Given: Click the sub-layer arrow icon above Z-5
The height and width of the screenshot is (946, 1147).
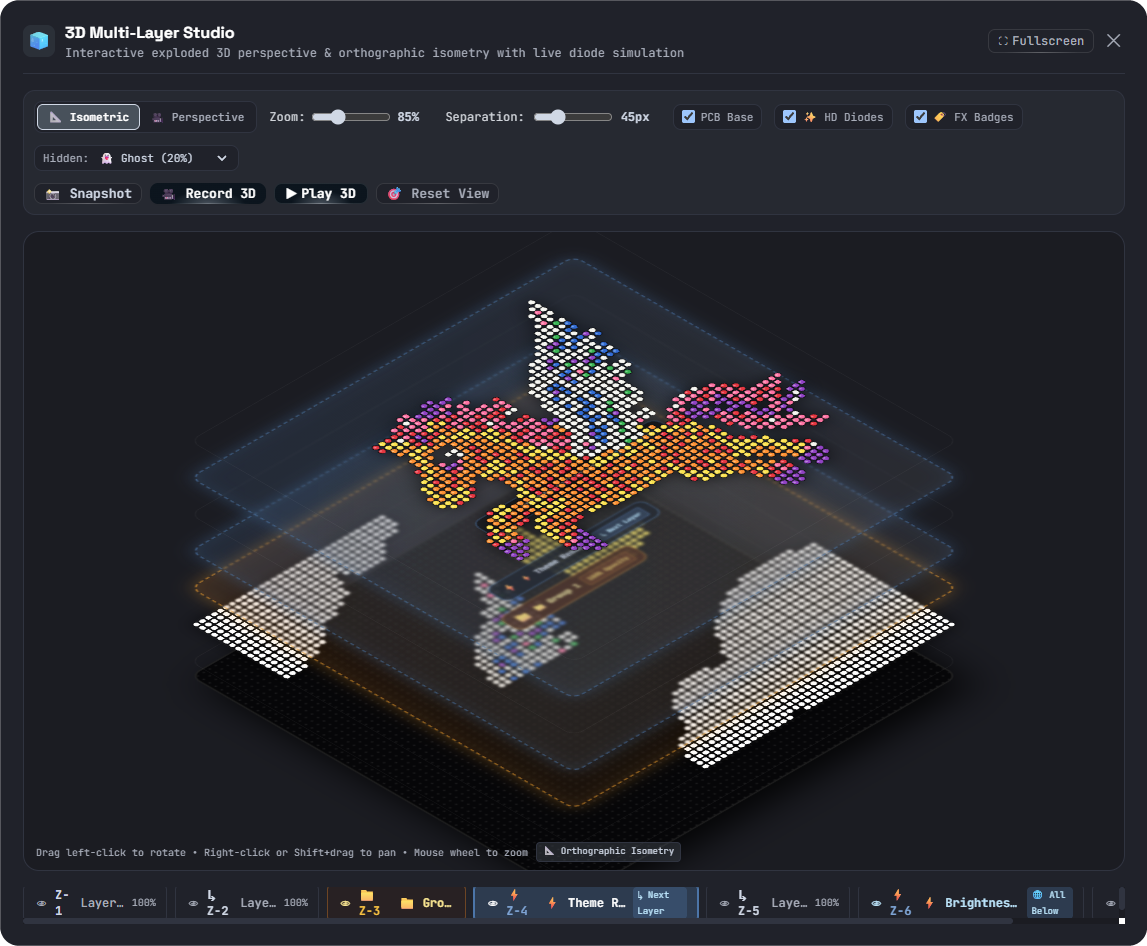Looking at the screenshot, I should (x=742, y=895).
